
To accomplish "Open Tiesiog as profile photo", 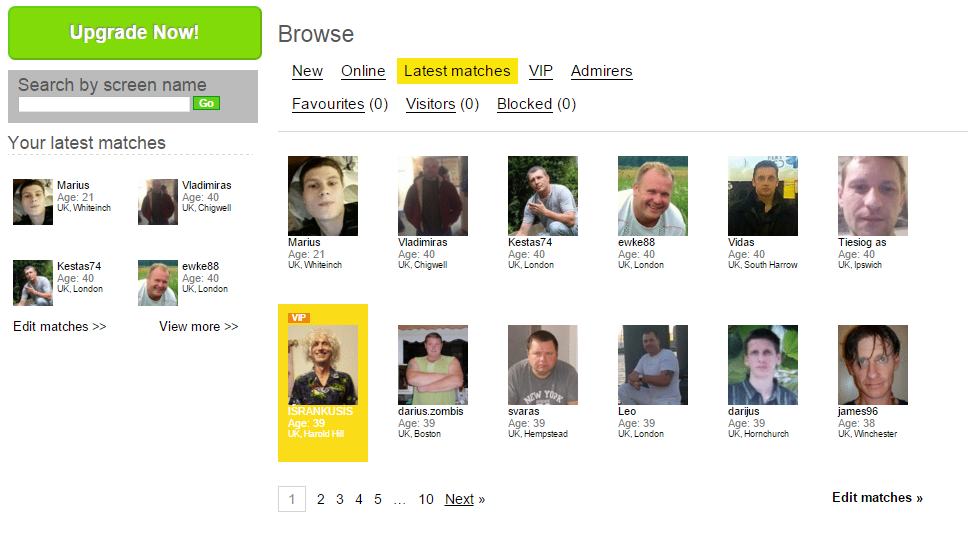I will (x=873, y=196).
